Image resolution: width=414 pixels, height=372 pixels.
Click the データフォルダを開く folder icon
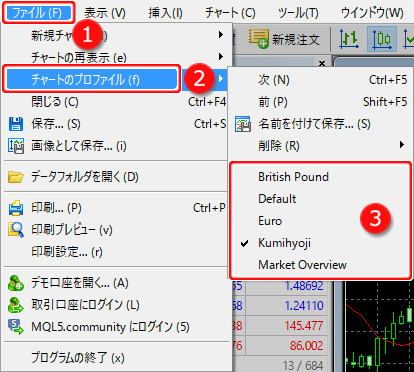pyautogui.click(x=16, y=177)
